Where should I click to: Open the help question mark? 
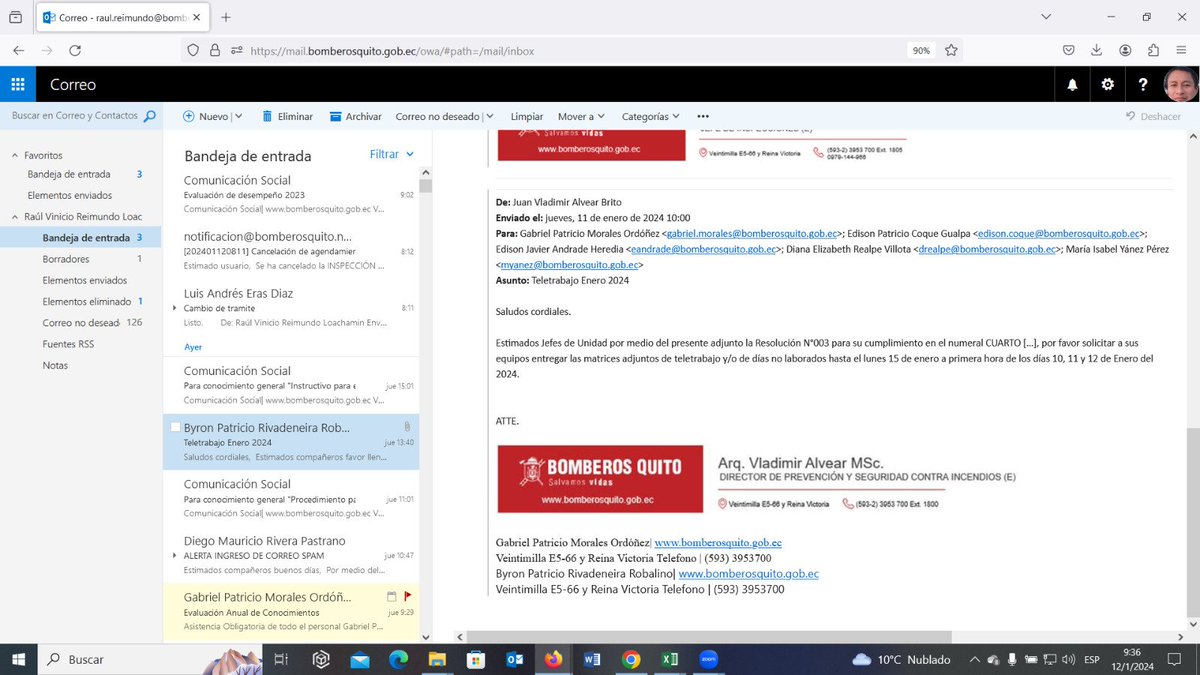1143,85
